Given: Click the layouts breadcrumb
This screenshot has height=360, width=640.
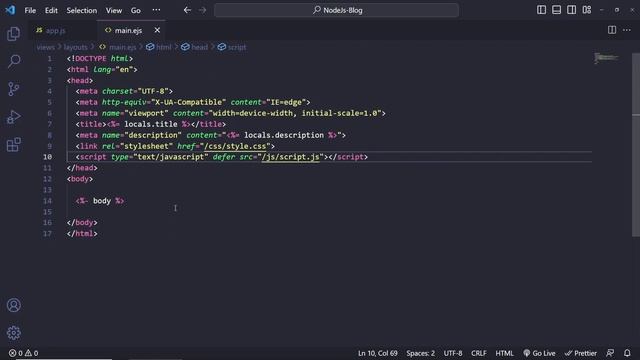Looking at the screenshot, I should tap(76, 47).
